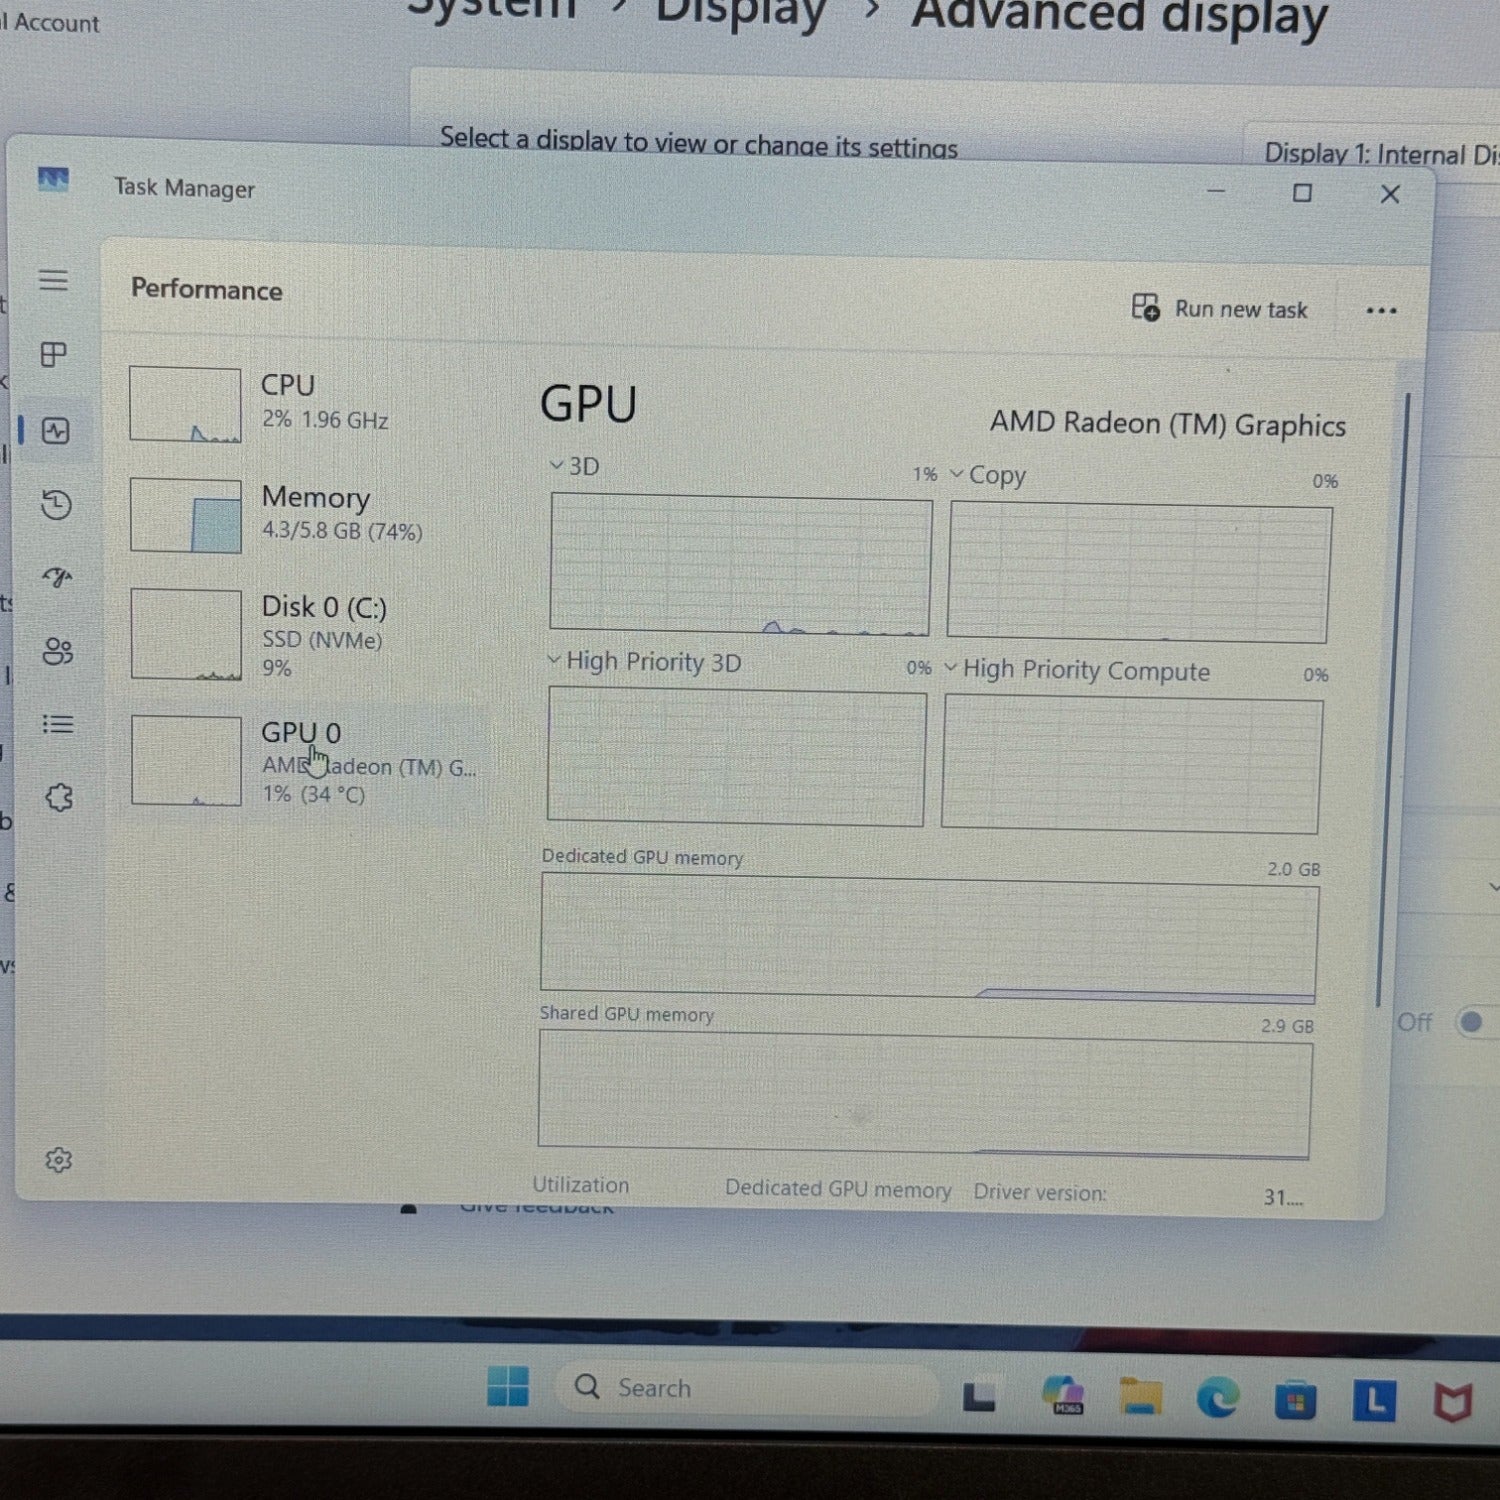Open Task Manager settings gear

(59, 1160)
